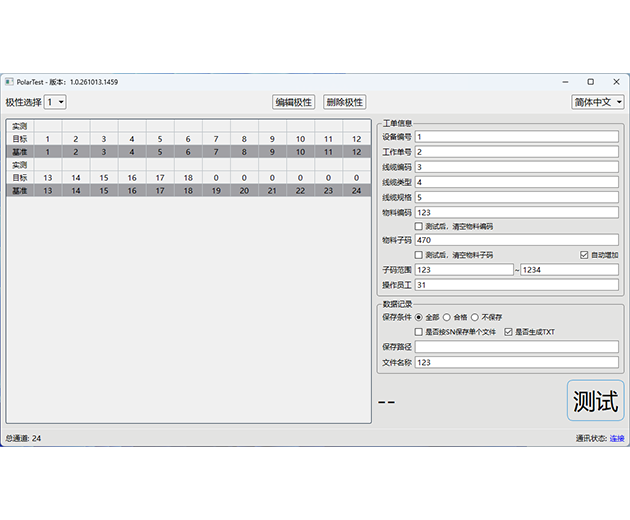Select the 合格 save condition radio
Screen dimensions: 630x520
pyautogui.click(x=447, y=317)
